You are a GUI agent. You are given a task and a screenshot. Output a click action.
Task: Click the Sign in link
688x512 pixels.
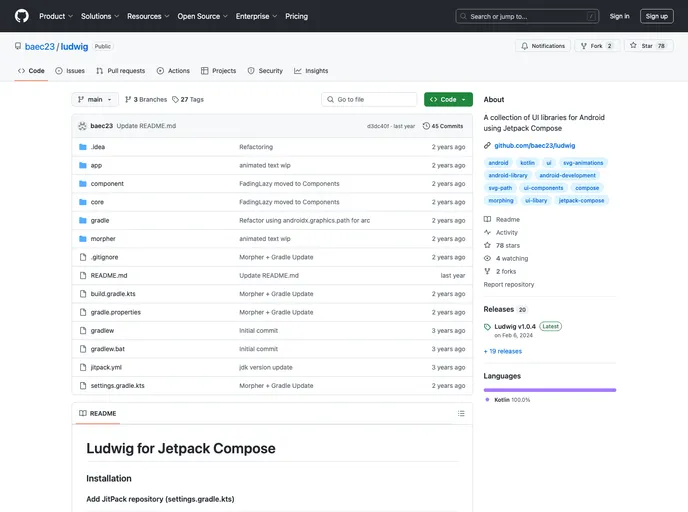click(619, 16)
